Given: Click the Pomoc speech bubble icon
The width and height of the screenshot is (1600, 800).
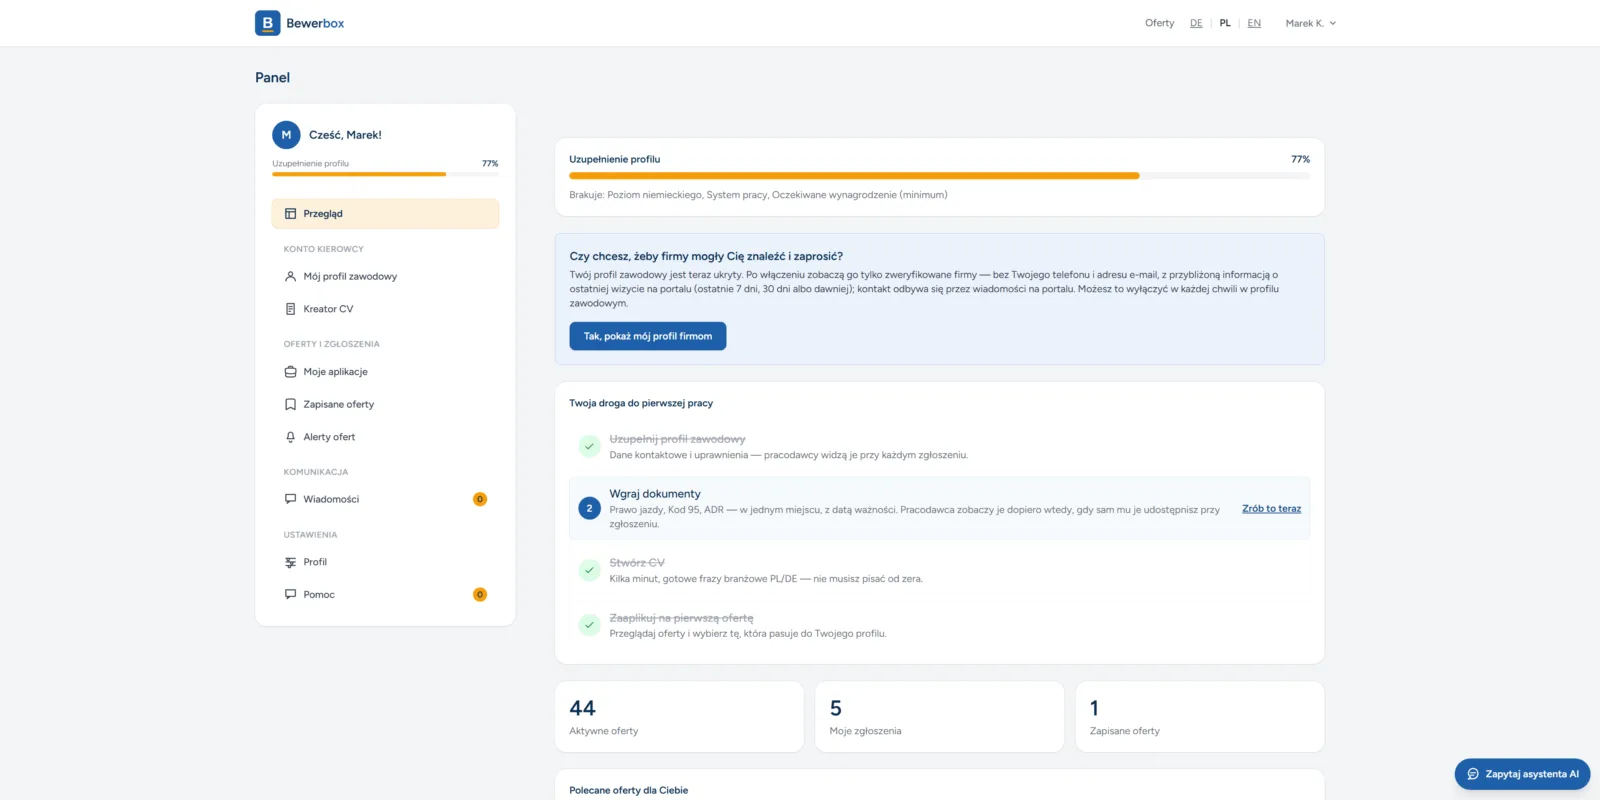Looking at the screenshot, I should (x=290, y=594).
